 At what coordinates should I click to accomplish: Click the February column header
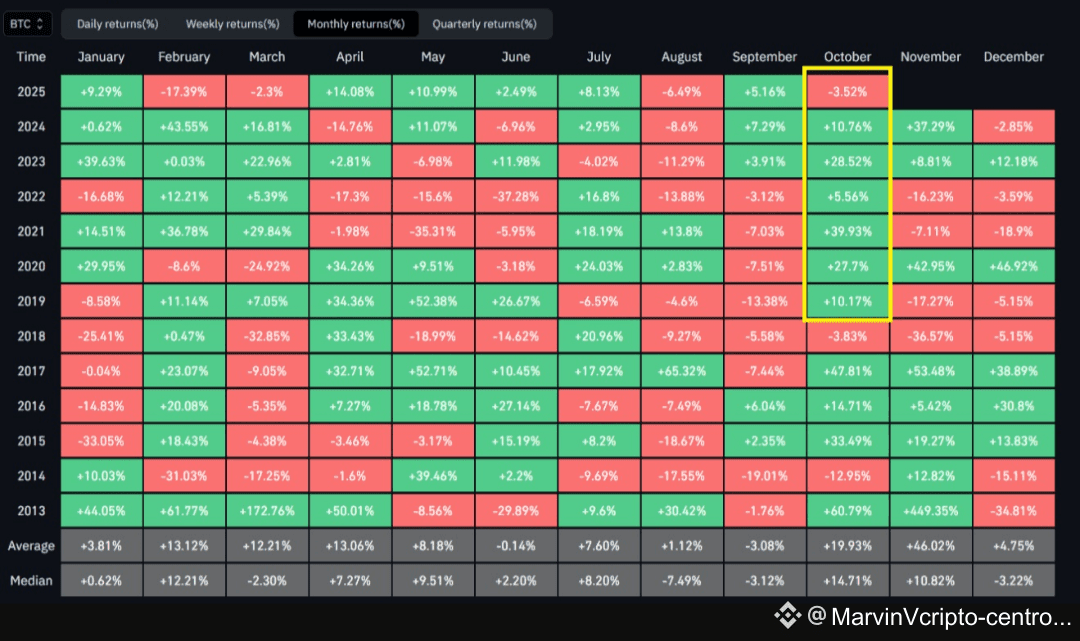(184, 56)
